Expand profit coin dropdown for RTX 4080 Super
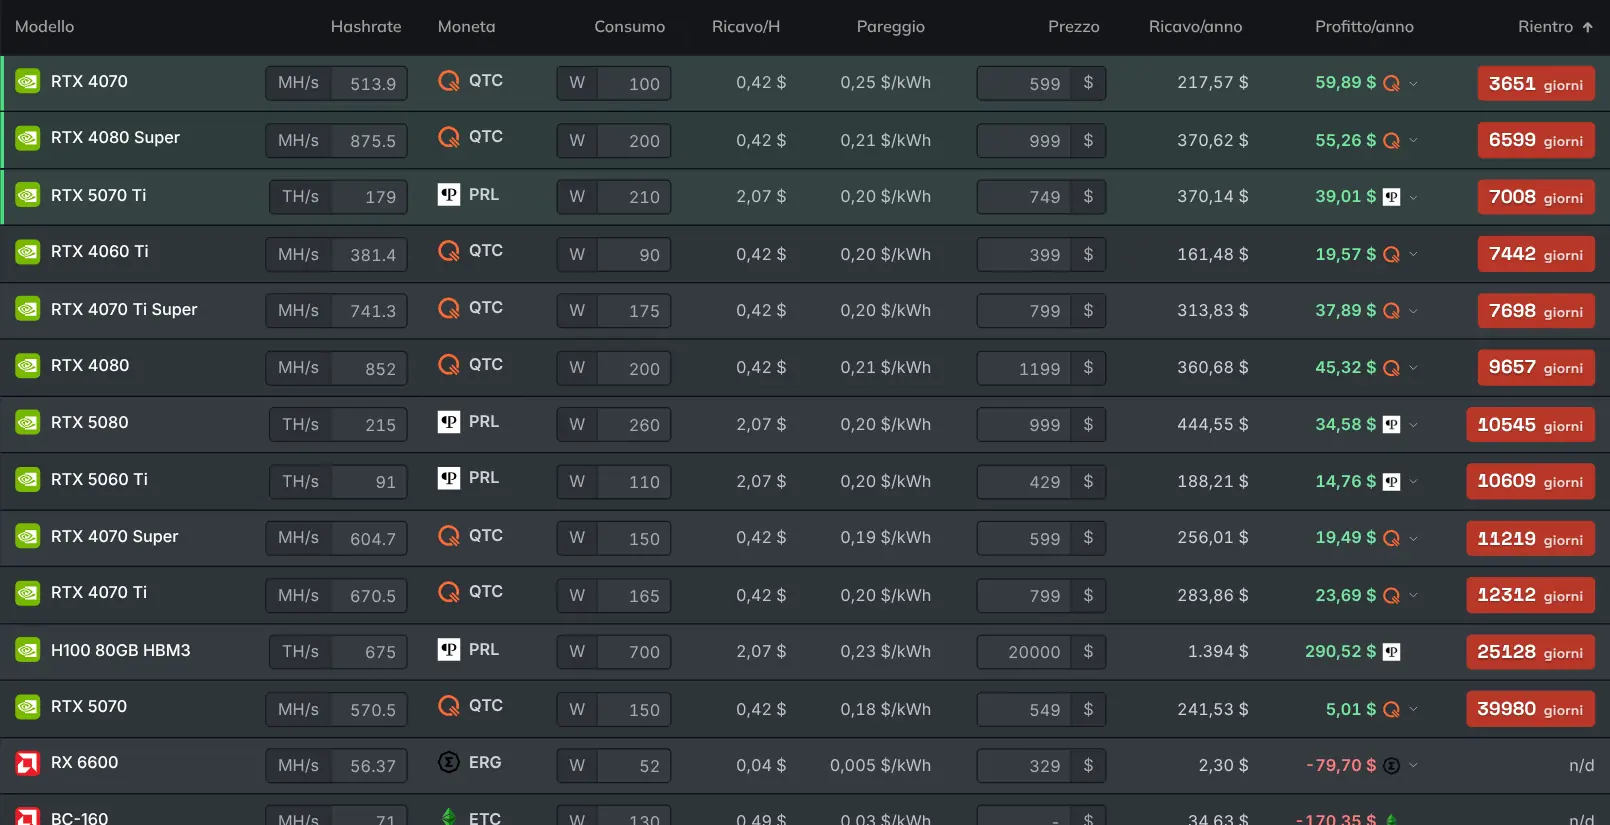 (1413, 141)
